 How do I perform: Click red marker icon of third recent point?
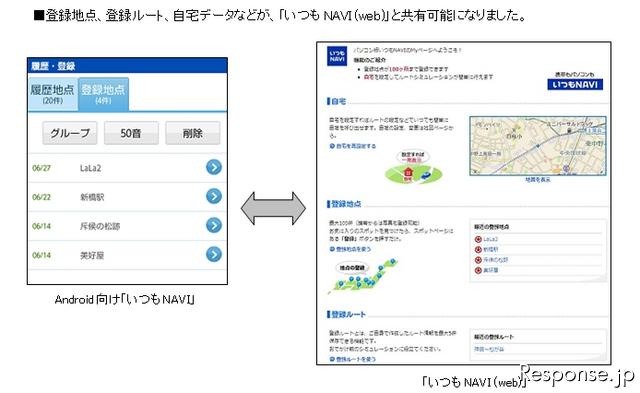[x=478, y=260]
